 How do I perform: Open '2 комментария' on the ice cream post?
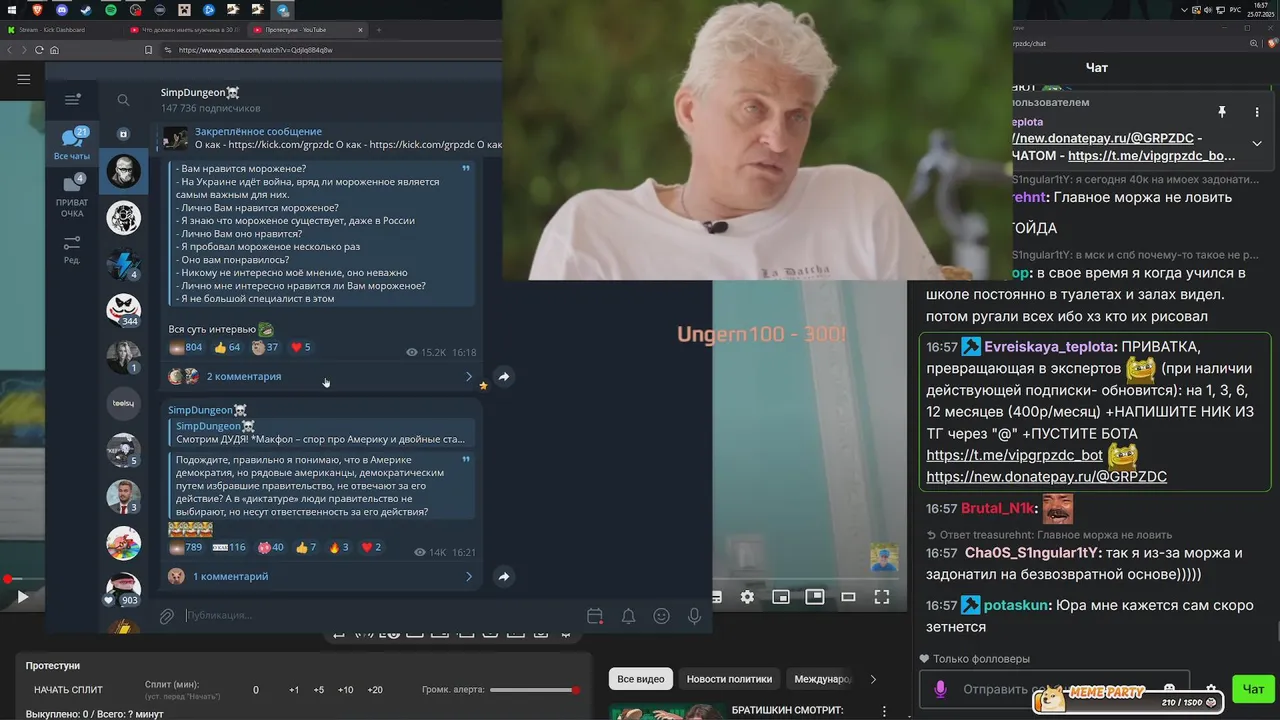pyautogui.click(x=320, y=376)
